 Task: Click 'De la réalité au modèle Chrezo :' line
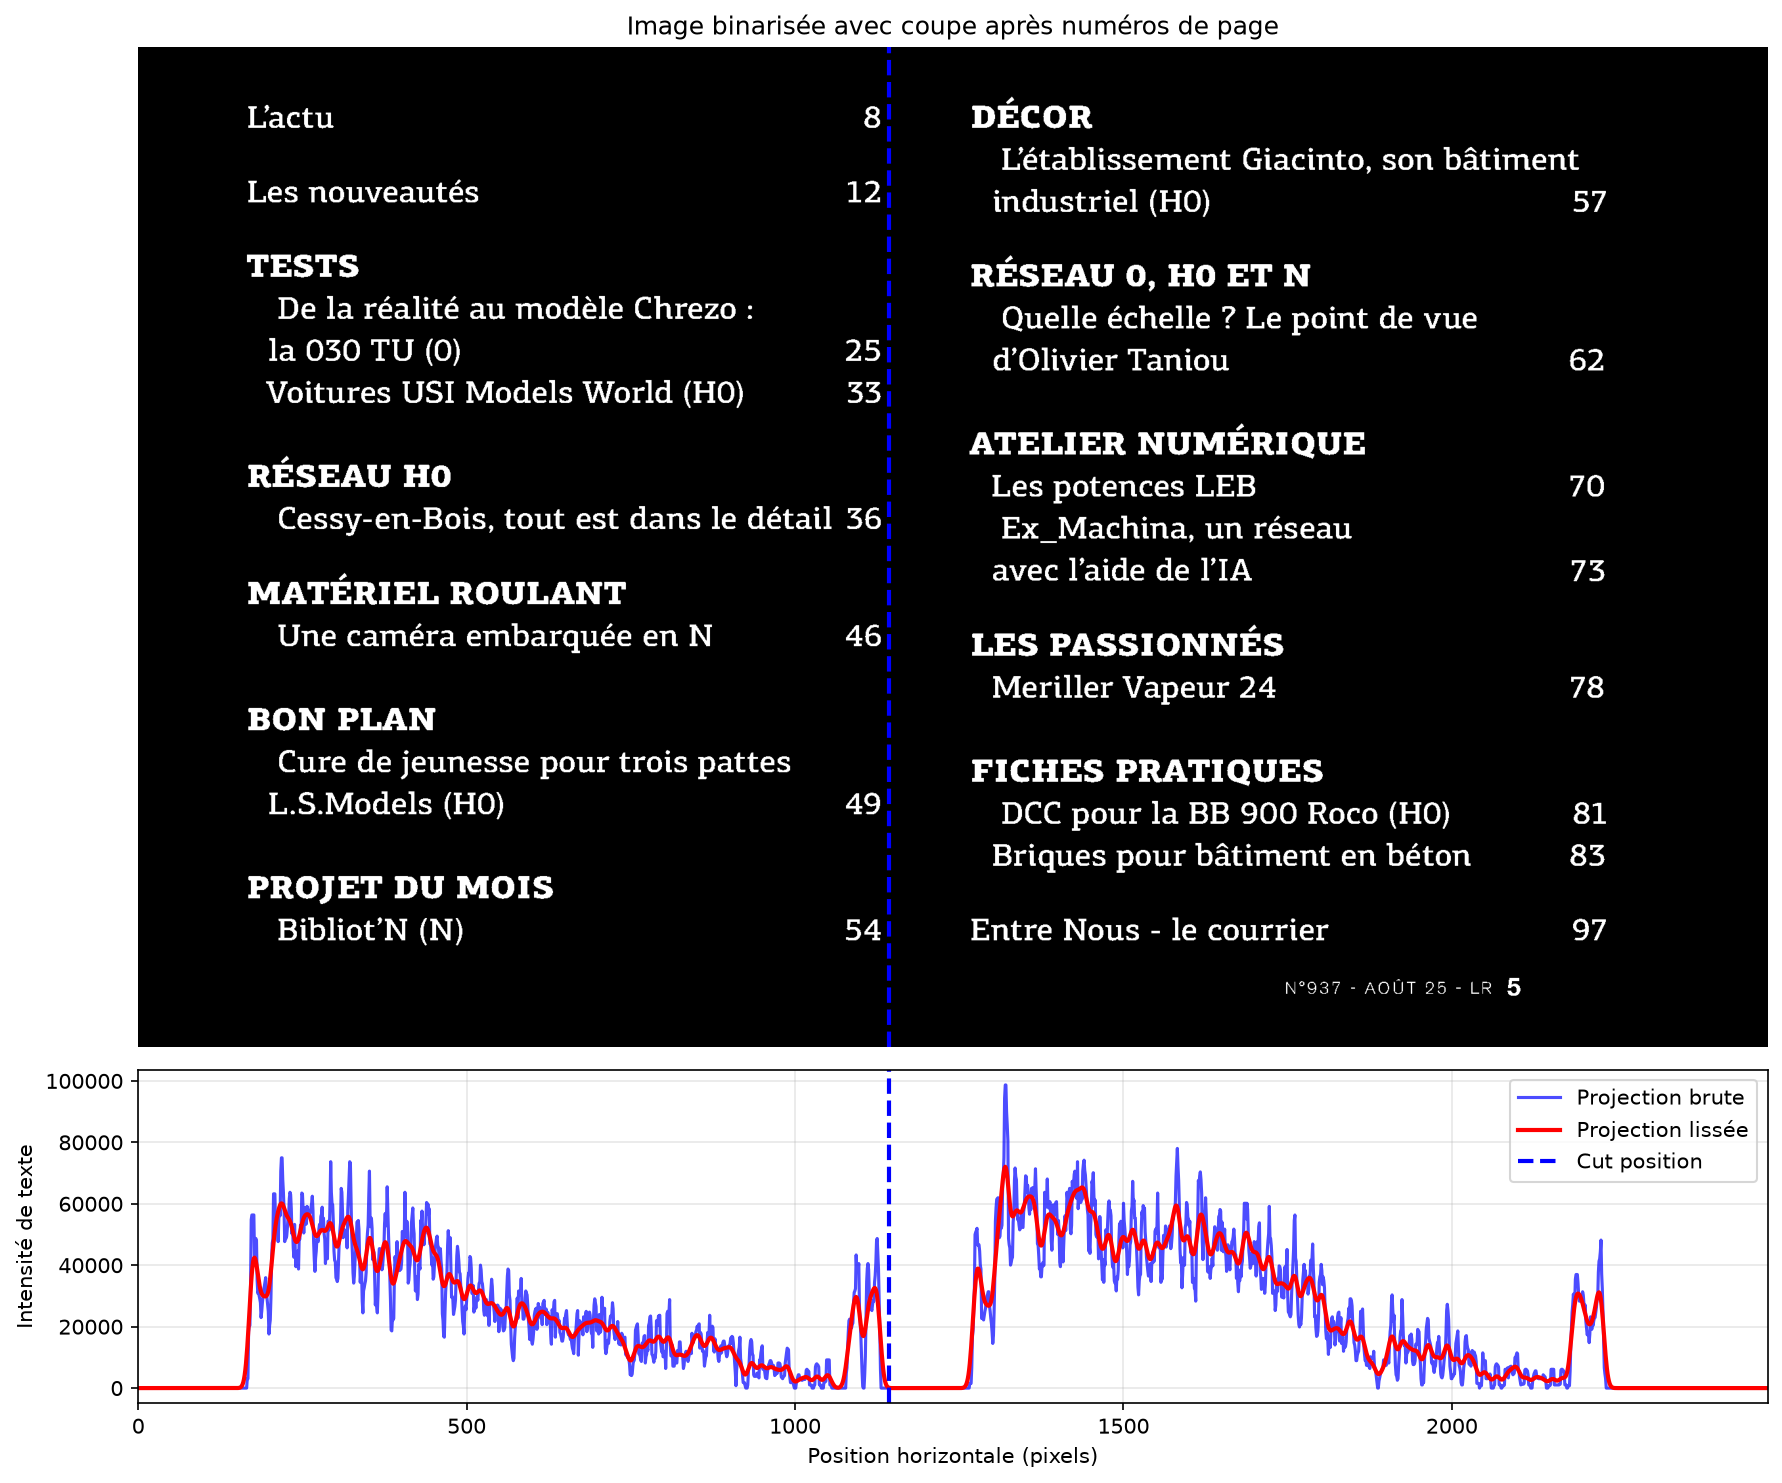(x=515, y=308)
